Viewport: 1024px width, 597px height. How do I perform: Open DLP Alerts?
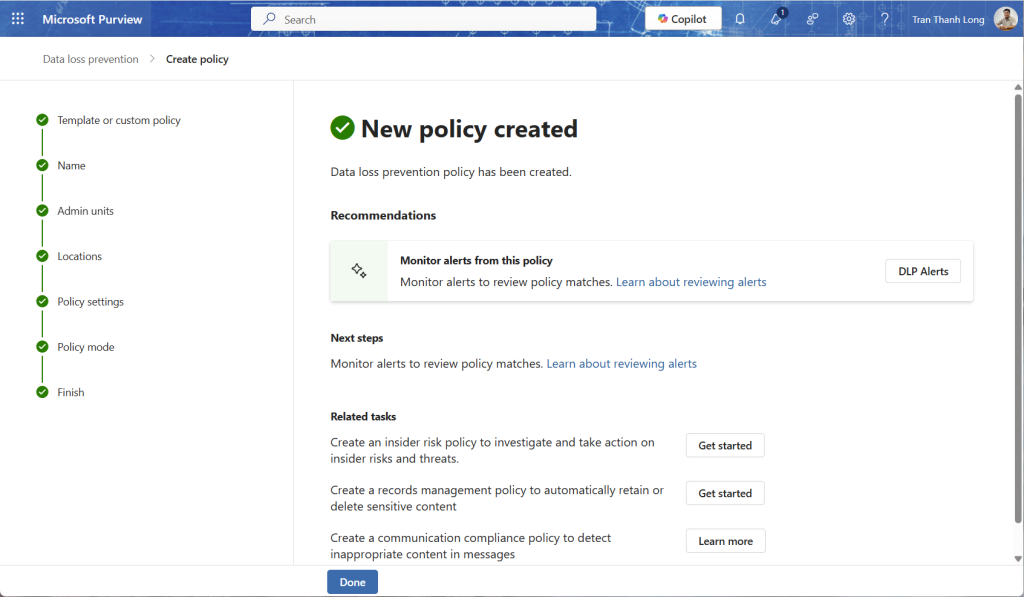click(922, 271)
